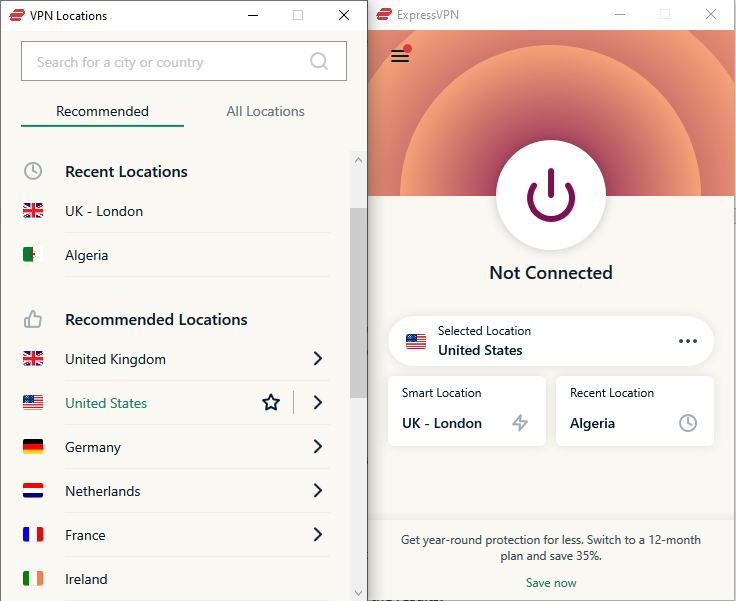
Task: Click scrollbar down arrow in locations list
Action: coord(359,593)
